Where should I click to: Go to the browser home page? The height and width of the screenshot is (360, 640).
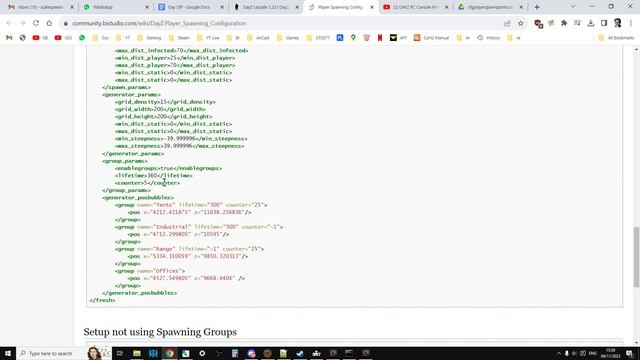[49, 23]
